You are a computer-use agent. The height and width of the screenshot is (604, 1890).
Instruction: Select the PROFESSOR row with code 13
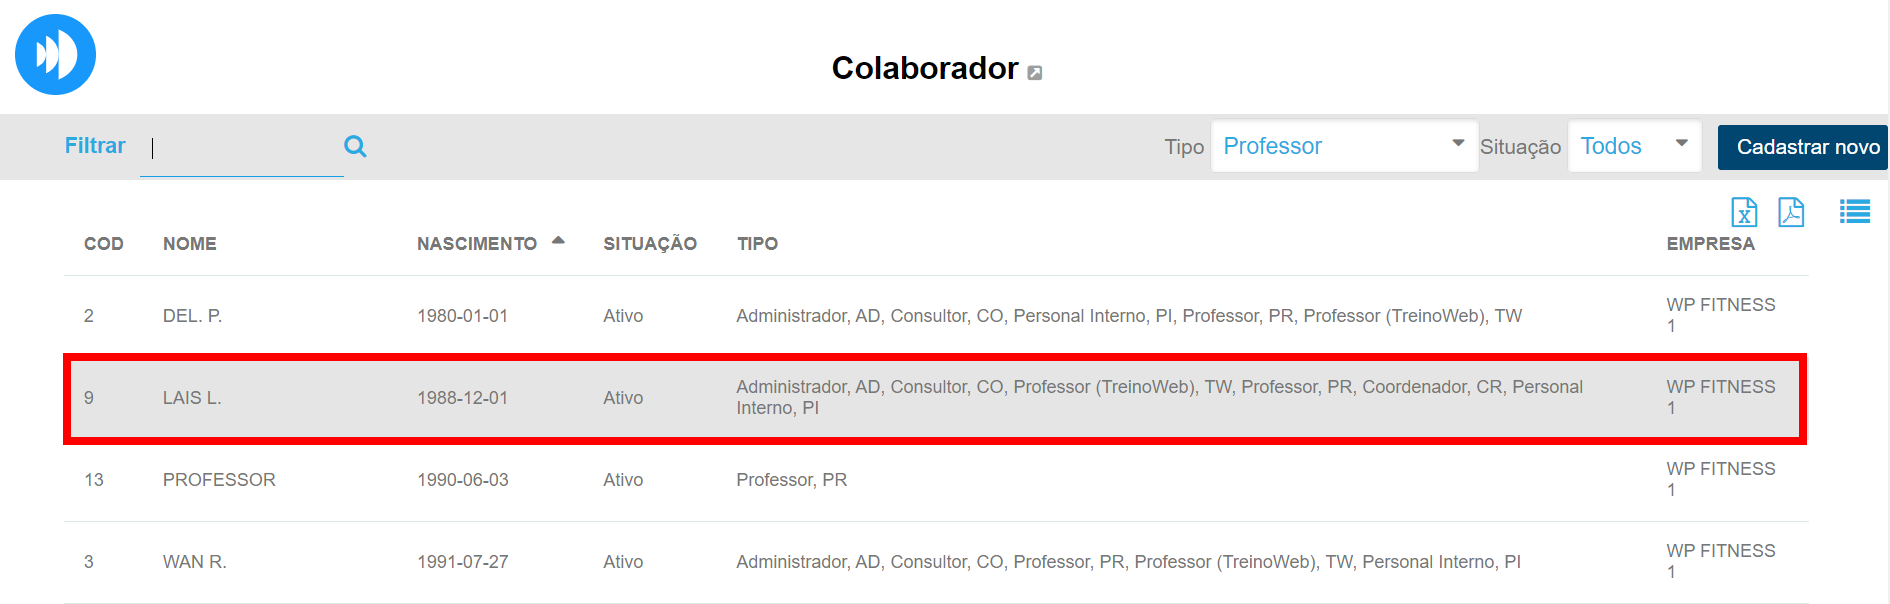tap(219, 480)
